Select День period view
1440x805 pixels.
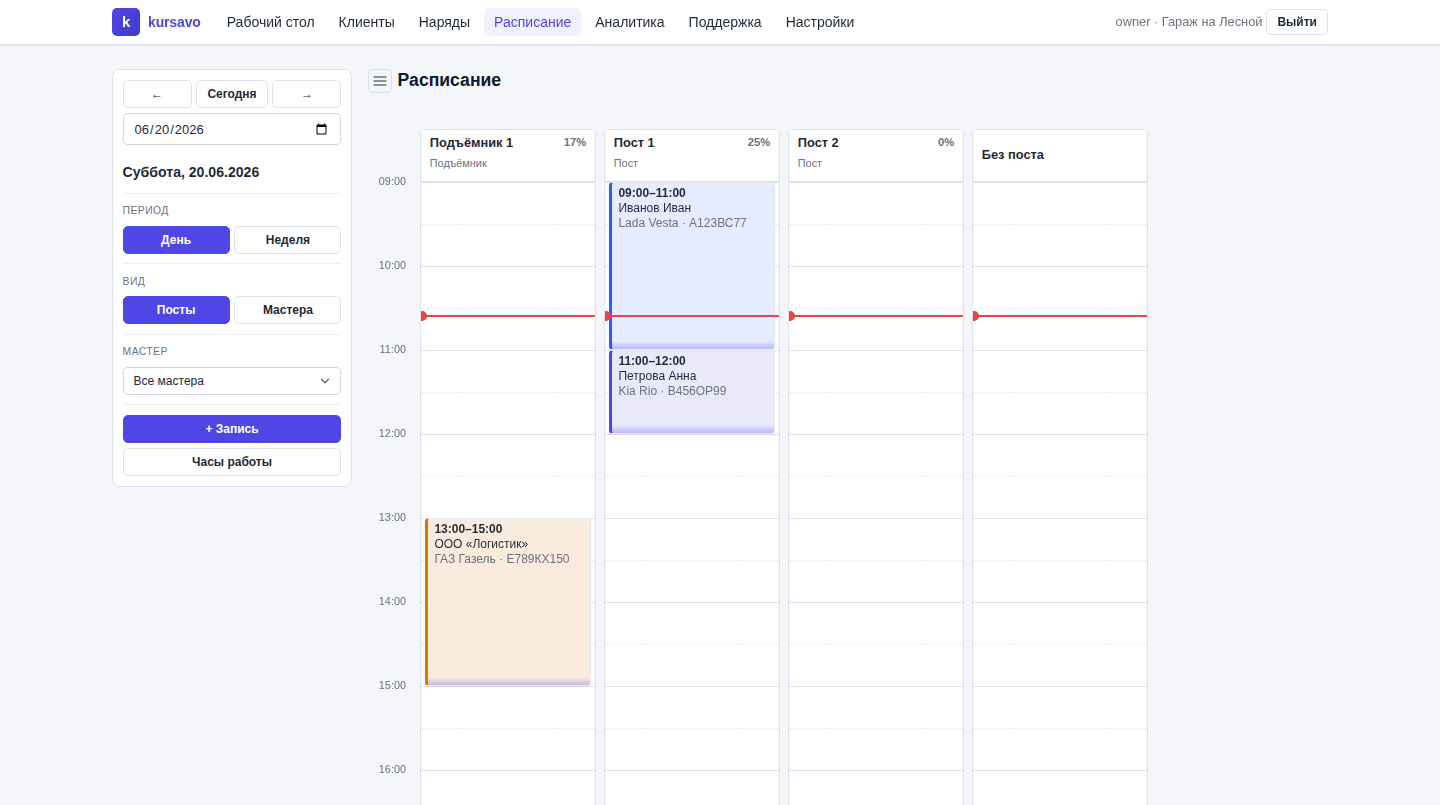176,240
